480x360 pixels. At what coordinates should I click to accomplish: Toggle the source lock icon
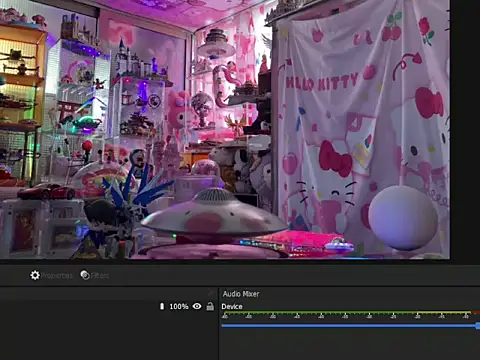210,306
